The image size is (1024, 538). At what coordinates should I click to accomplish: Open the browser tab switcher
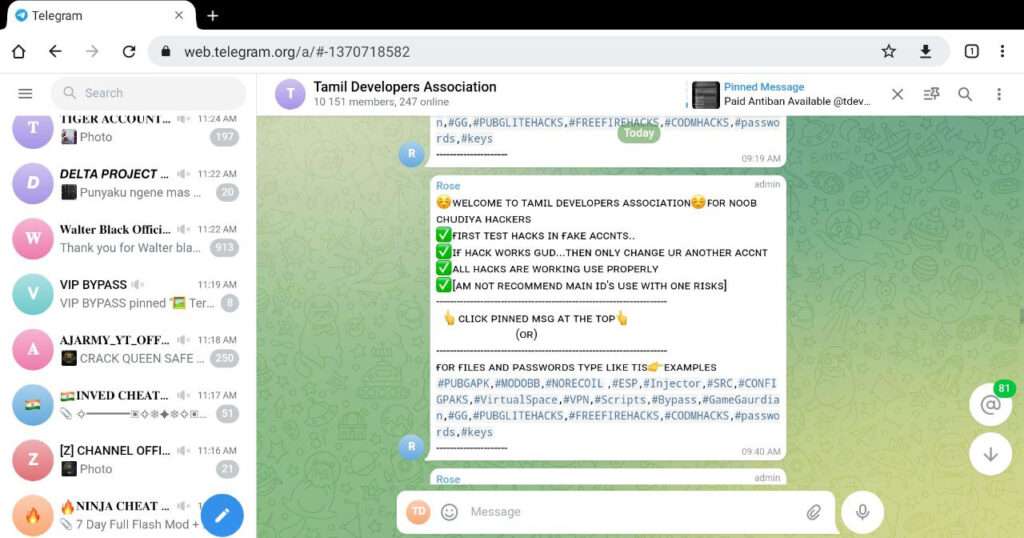[x=971, y=52]
